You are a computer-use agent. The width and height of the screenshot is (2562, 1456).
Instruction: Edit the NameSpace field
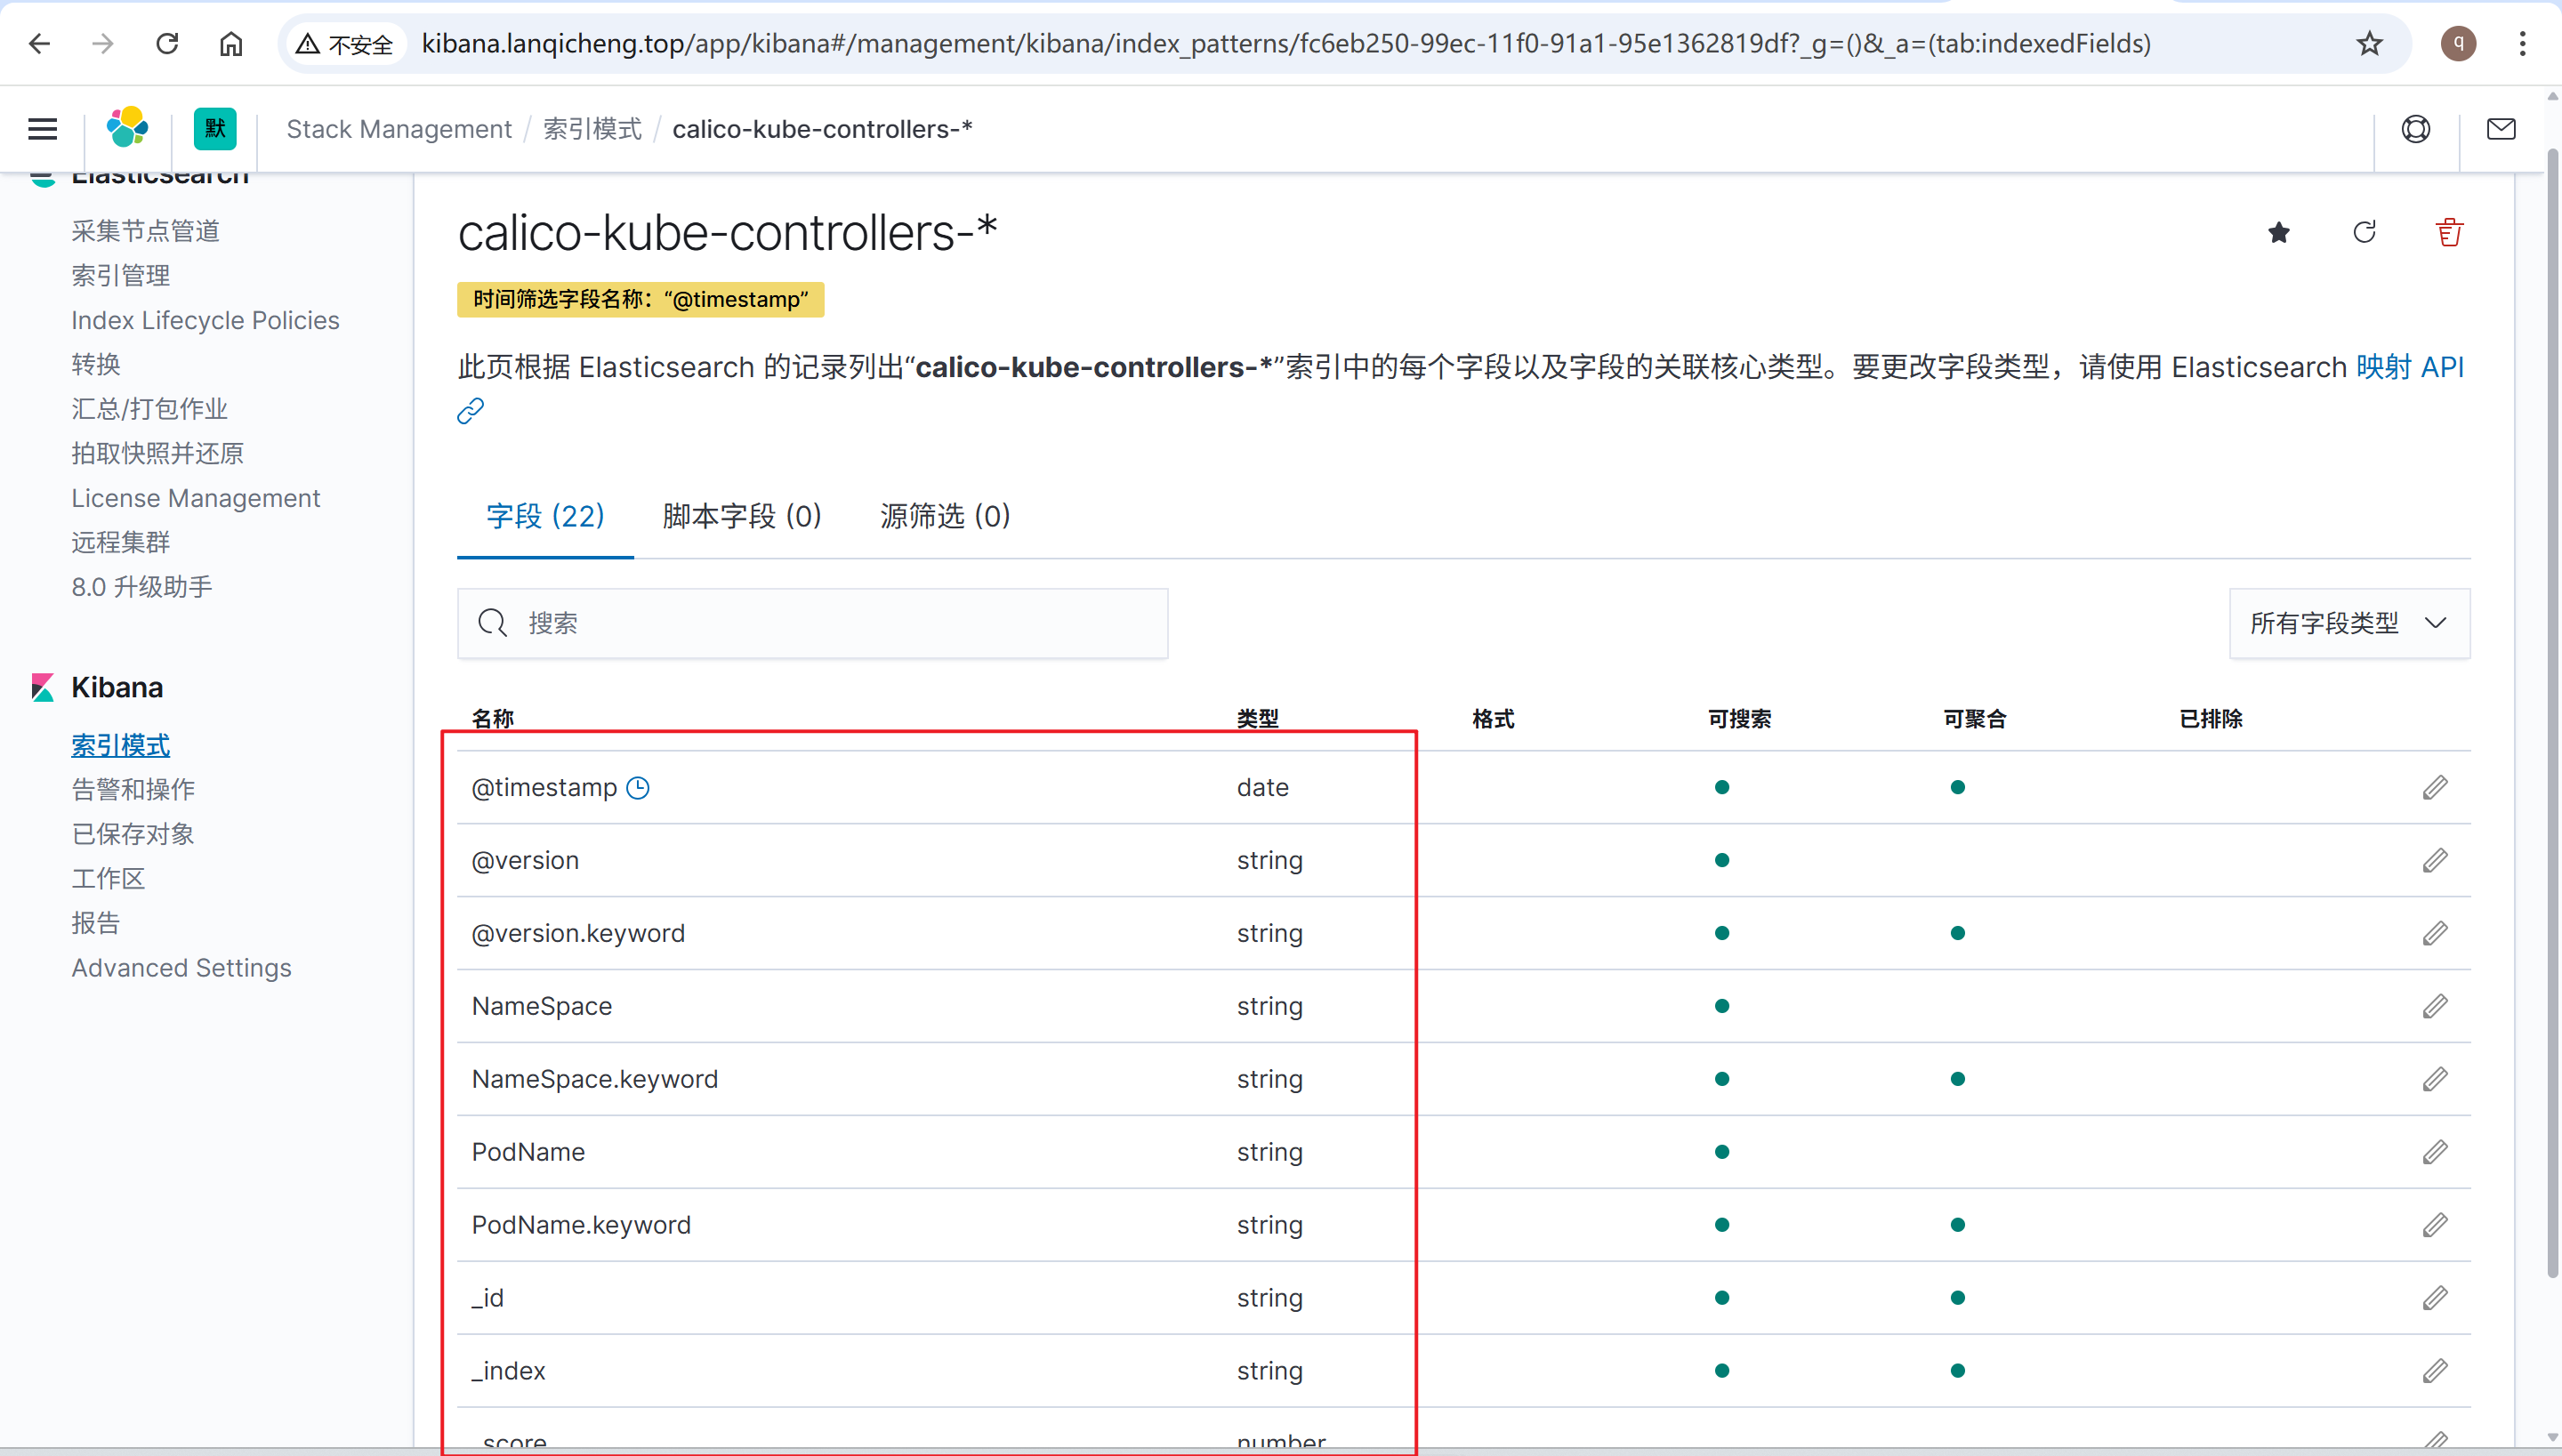click(x=2435, y=1007)
